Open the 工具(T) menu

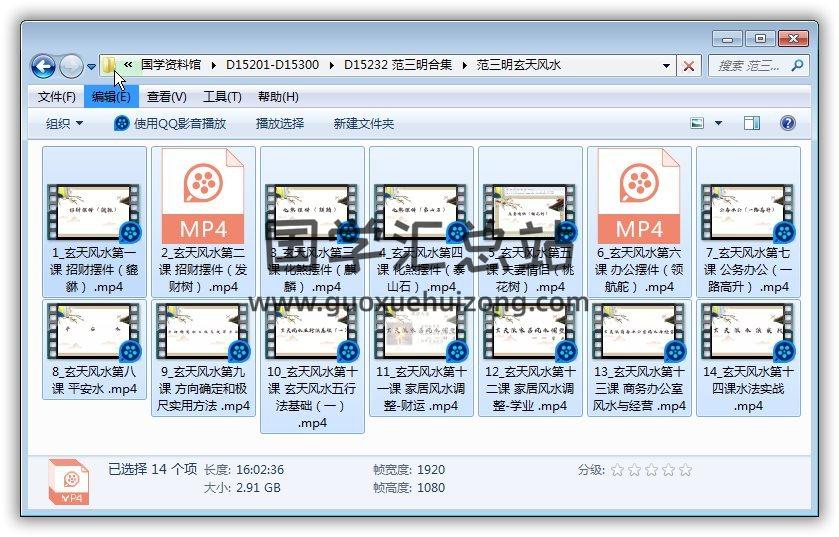tap(222, 97)
